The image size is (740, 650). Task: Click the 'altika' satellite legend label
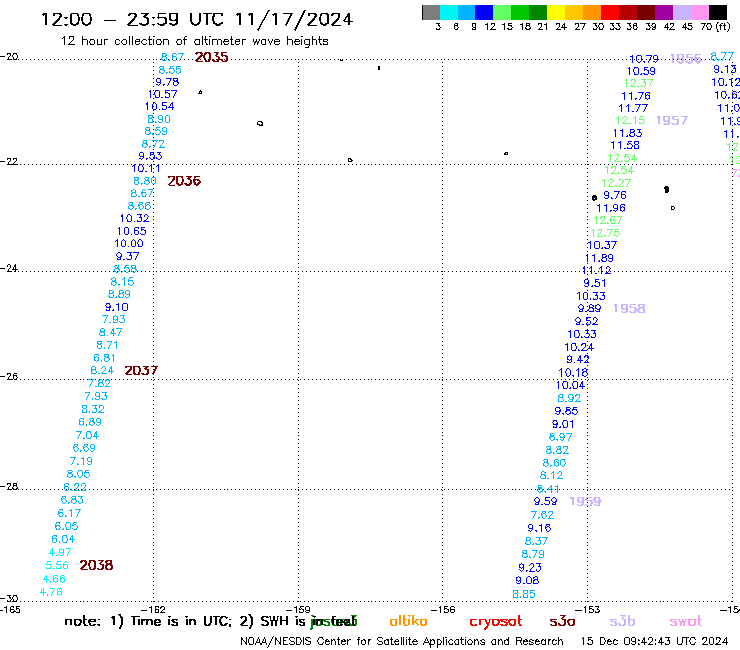coord(408,621)
